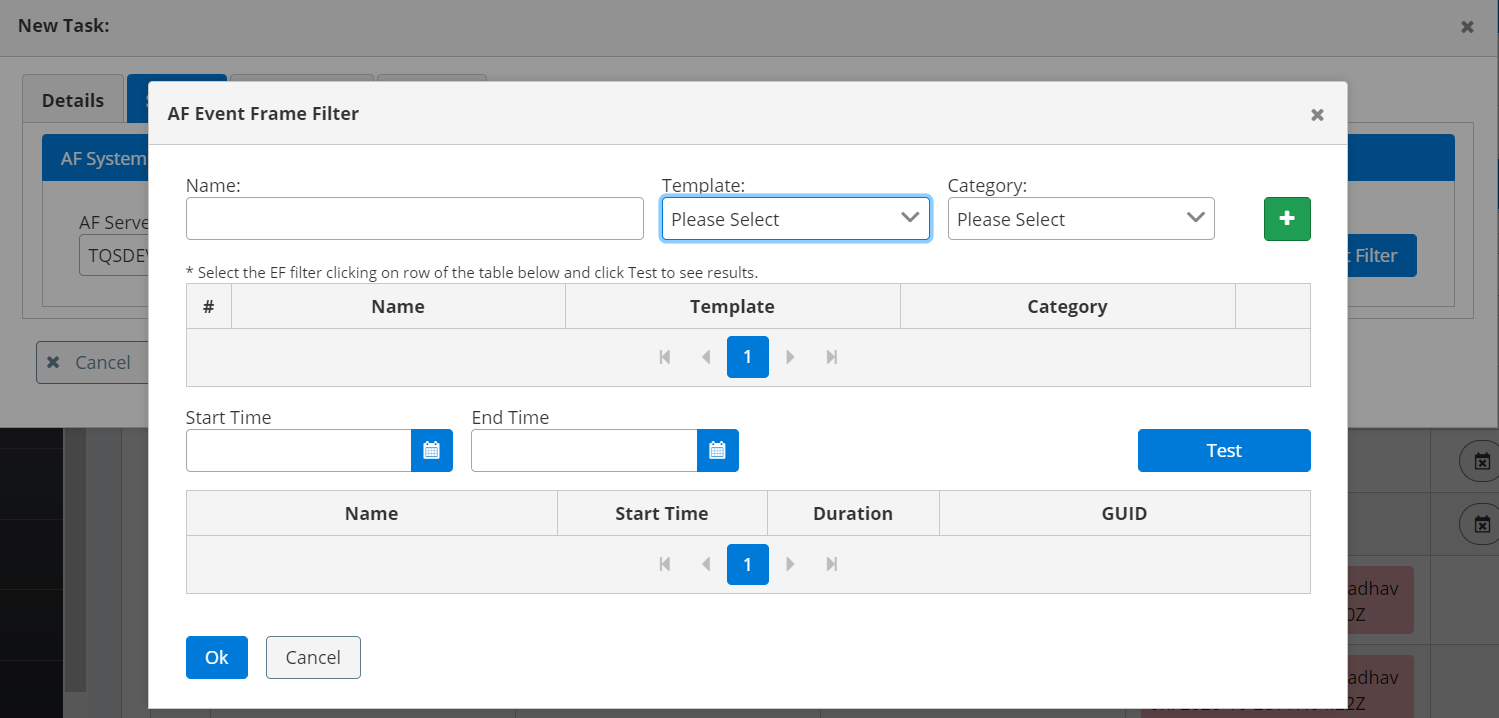Click the green plus add filter button
This screenshot has width=1499, height=718.
click(x=1286, y=219)
